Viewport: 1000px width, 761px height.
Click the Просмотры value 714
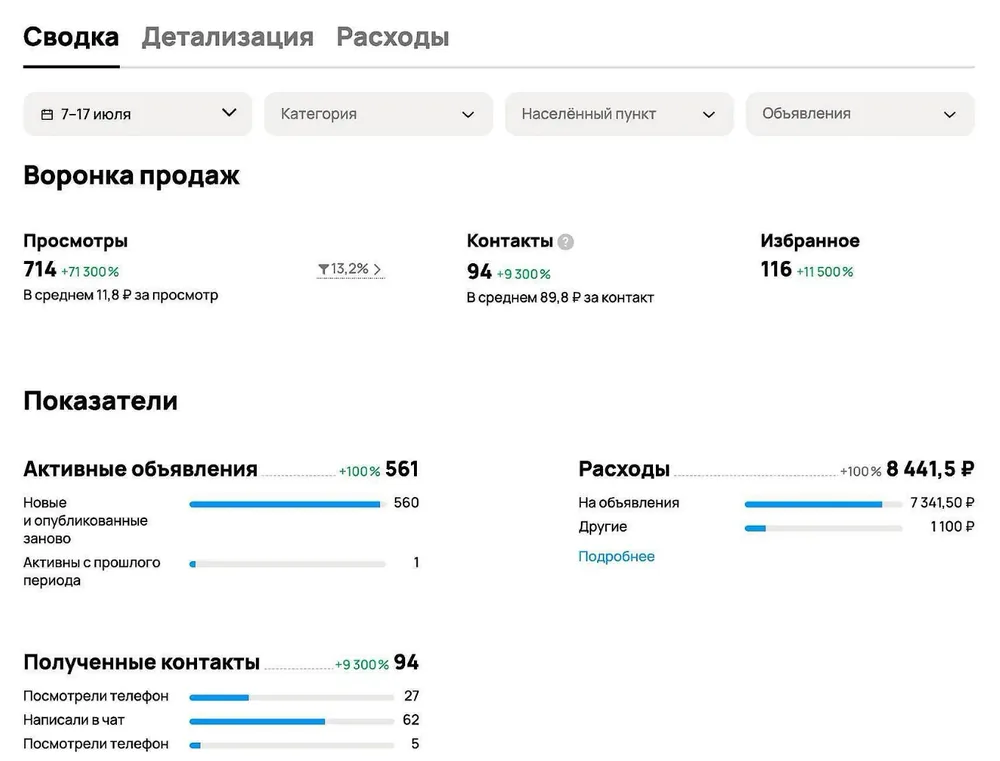pyautogui.click(x=40, y=269)
